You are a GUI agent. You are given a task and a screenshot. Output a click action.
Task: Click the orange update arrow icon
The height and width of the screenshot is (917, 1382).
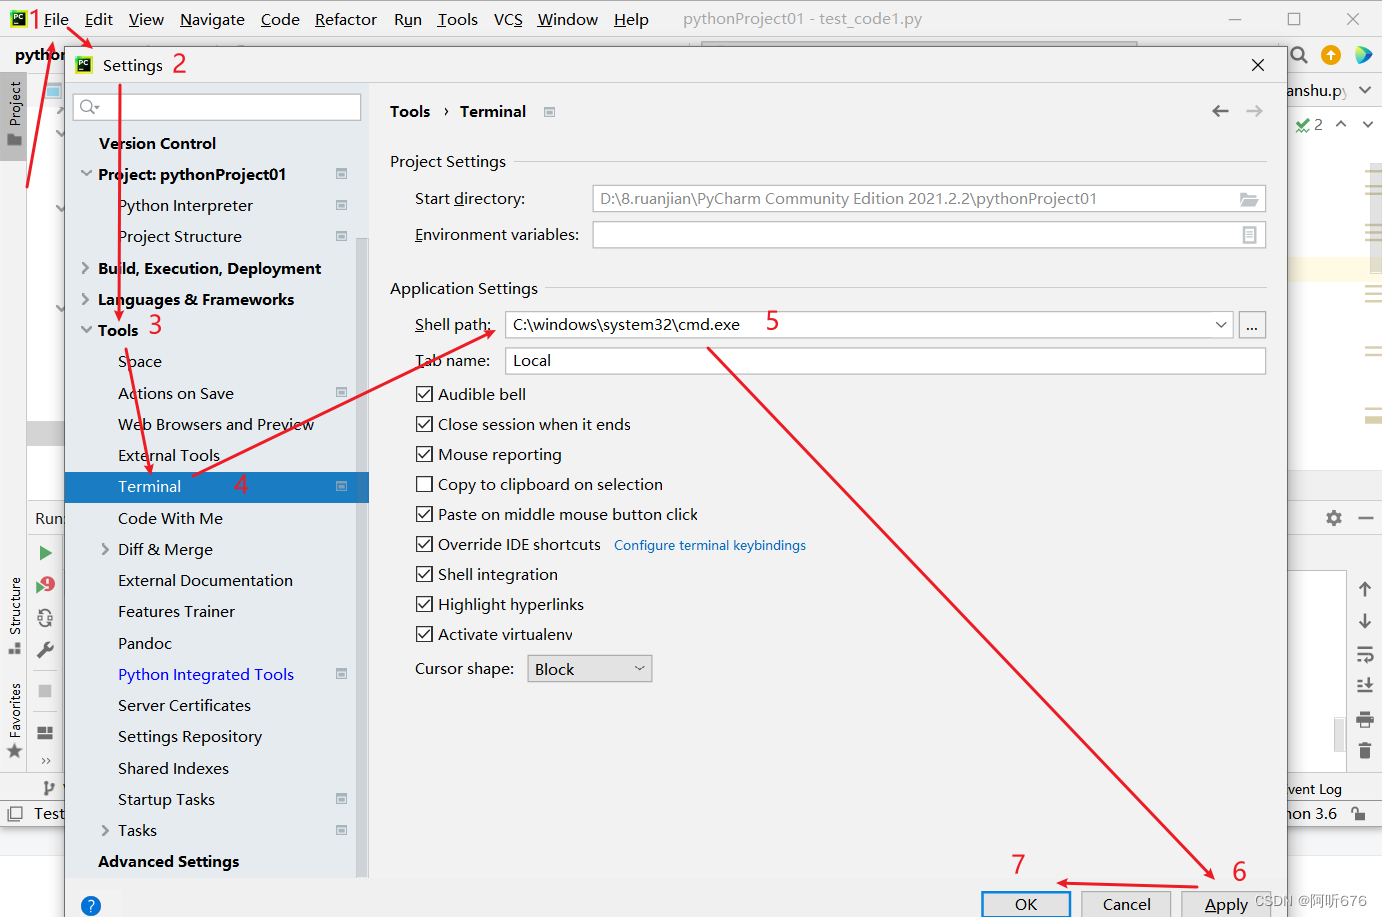[1331, 55]
